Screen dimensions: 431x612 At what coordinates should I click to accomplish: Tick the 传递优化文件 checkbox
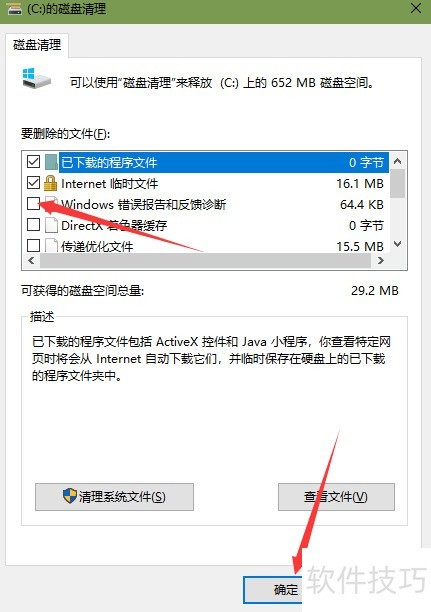33,246
